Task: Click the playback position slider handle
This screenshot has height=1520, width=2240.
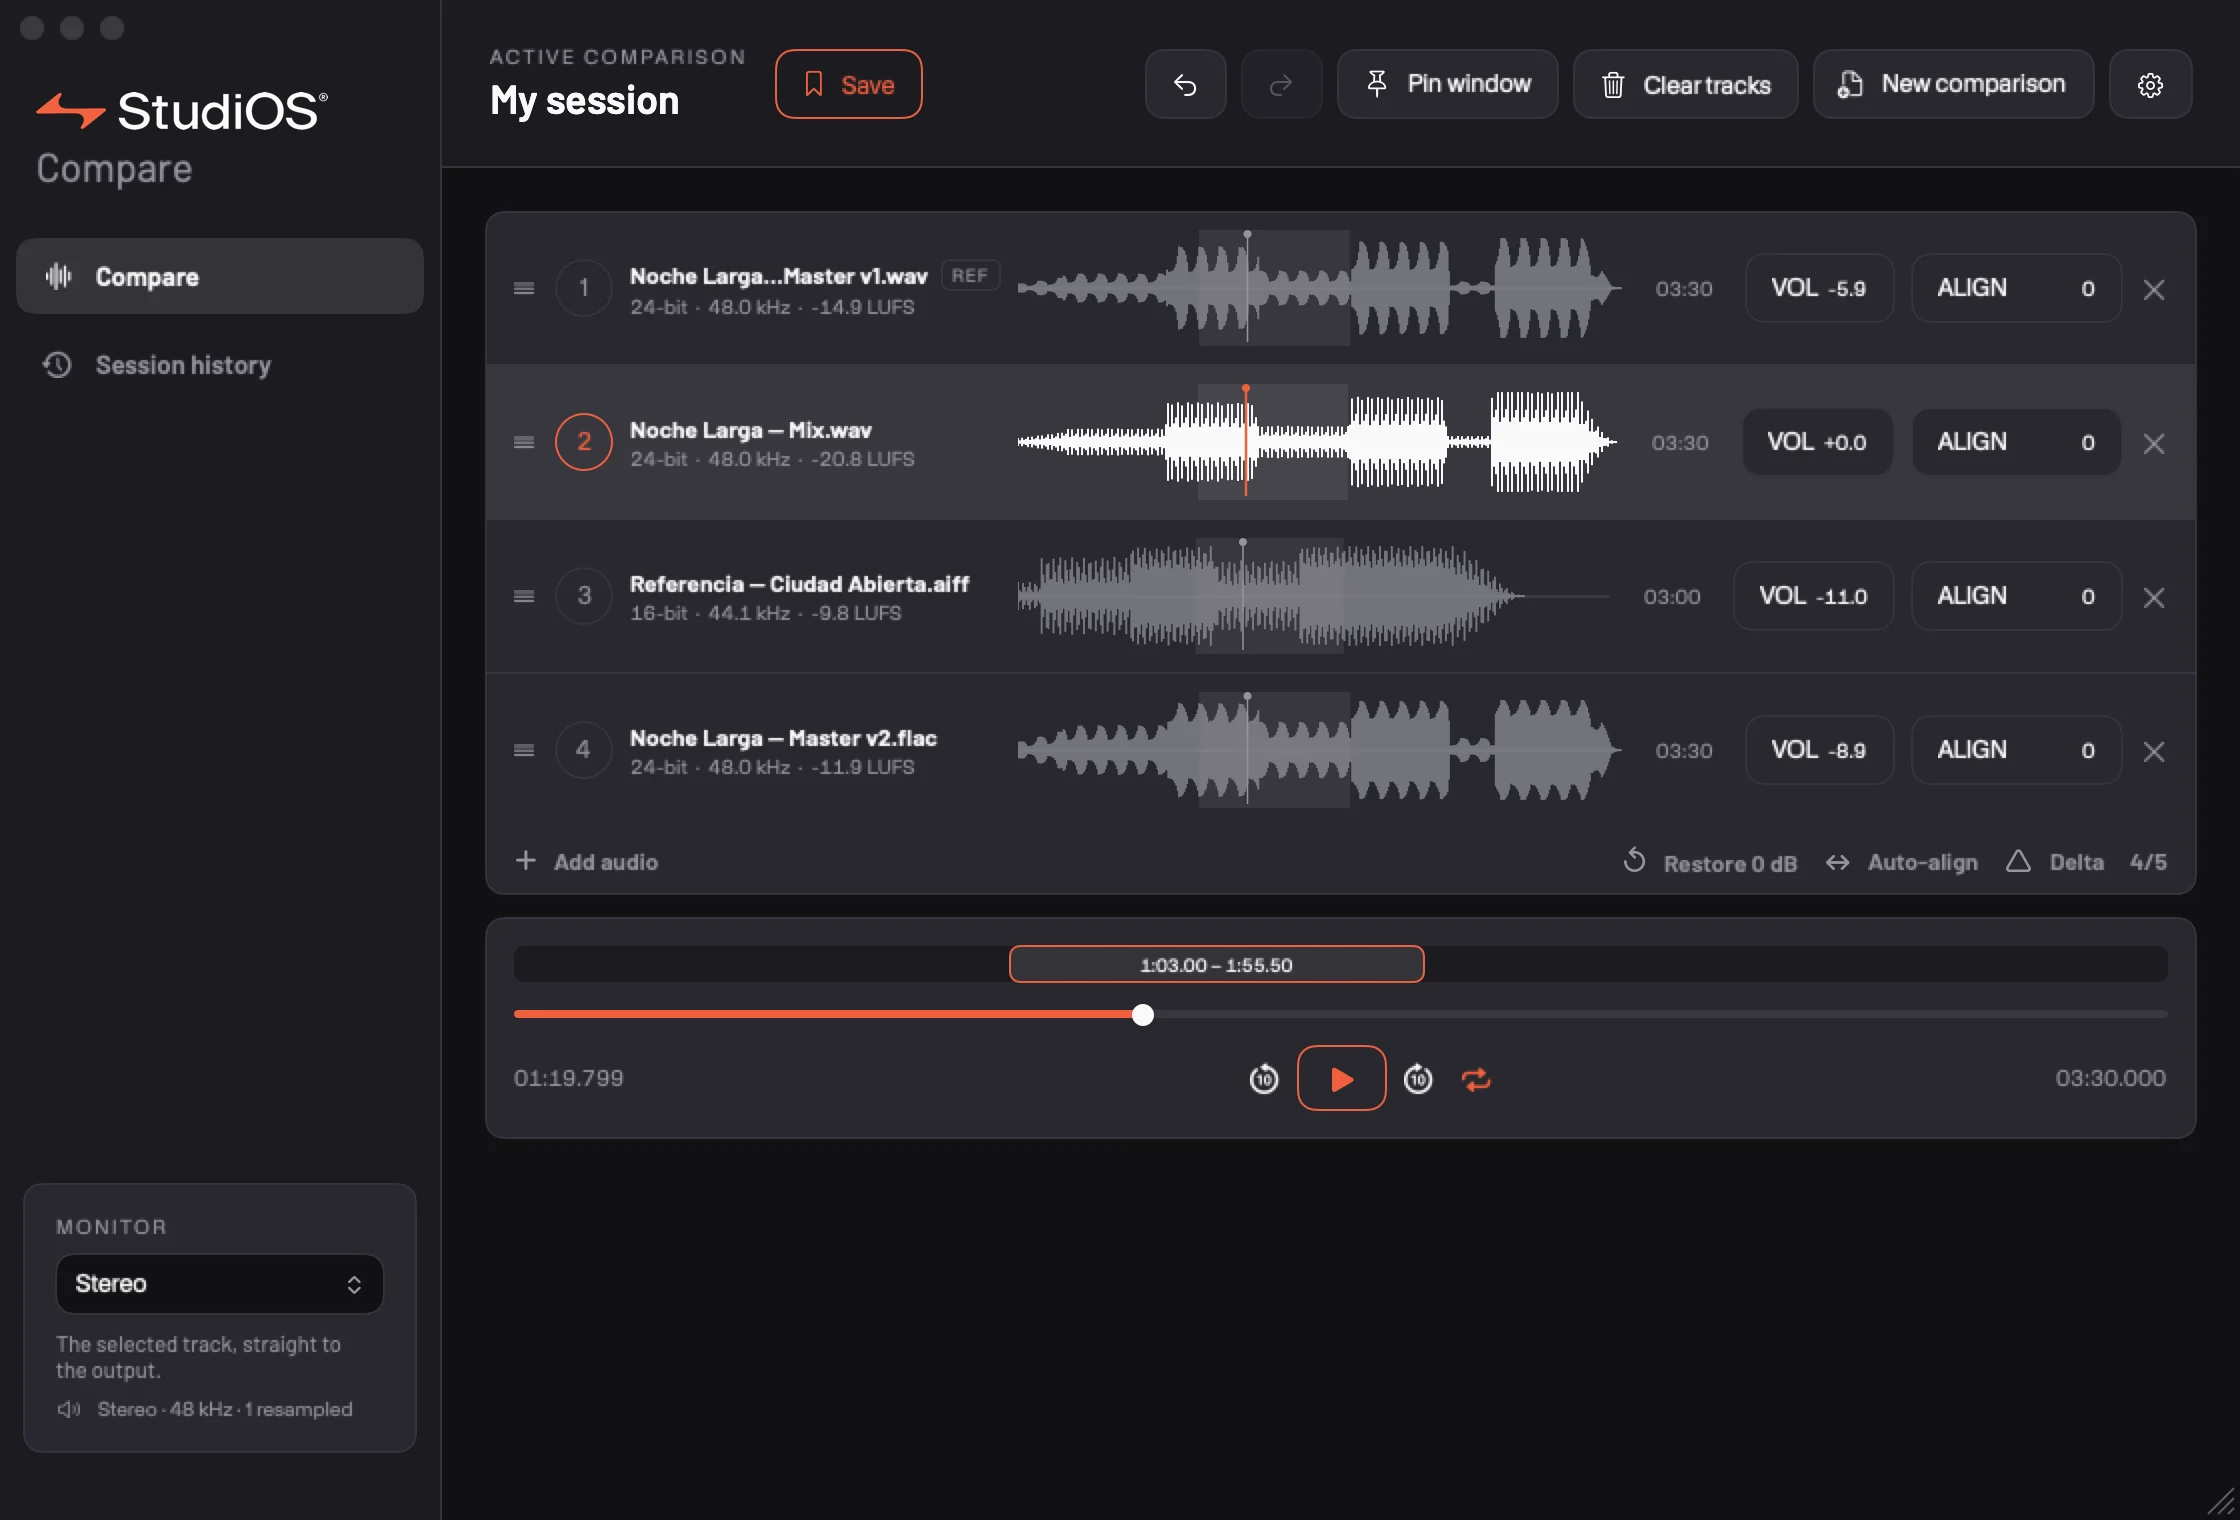Action: coord(1143,1015)
